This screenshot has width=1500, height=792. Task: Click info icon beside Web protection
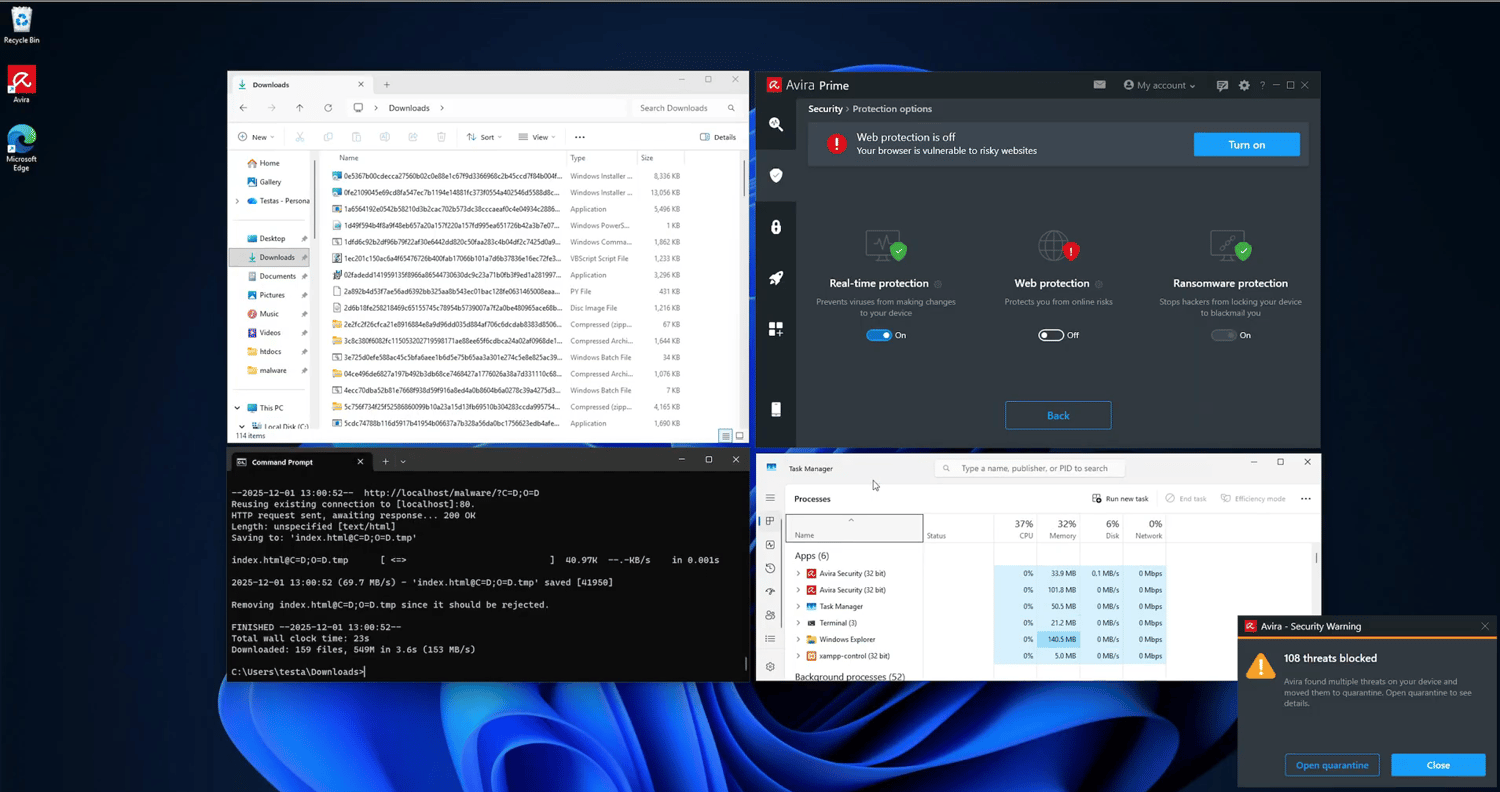coord(1099,284)
